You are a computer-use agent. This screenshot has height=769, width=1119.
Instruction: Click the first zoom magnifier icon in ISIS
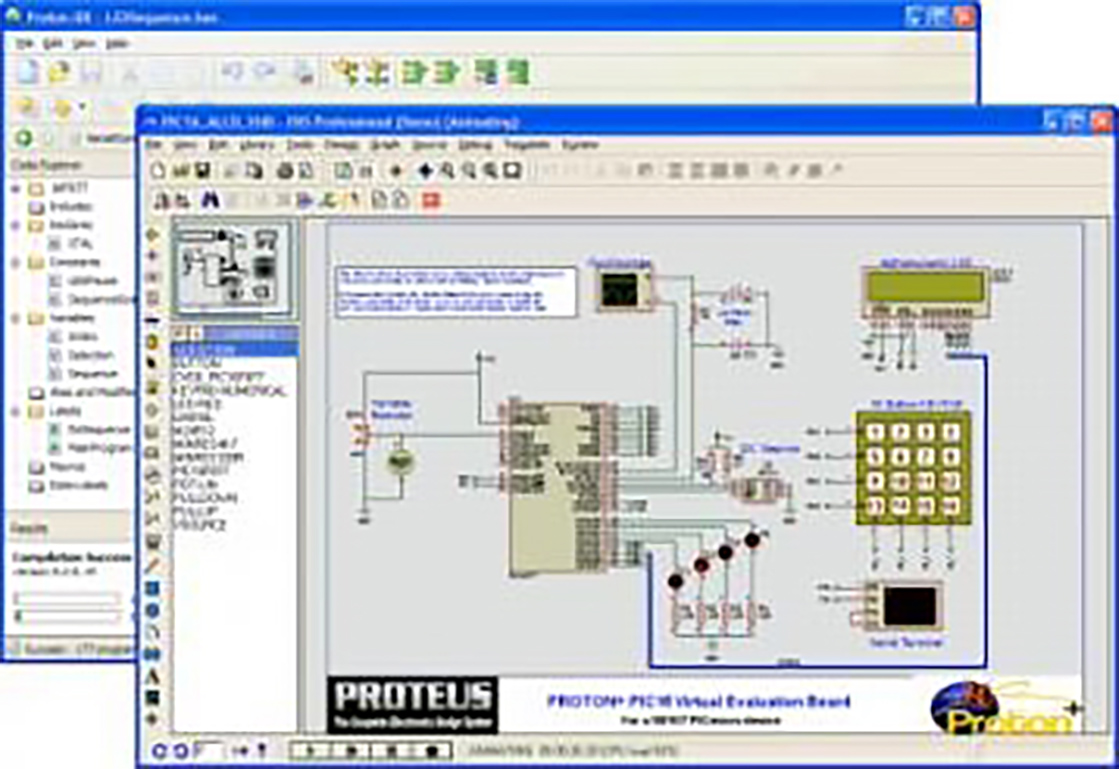(447, 171)
